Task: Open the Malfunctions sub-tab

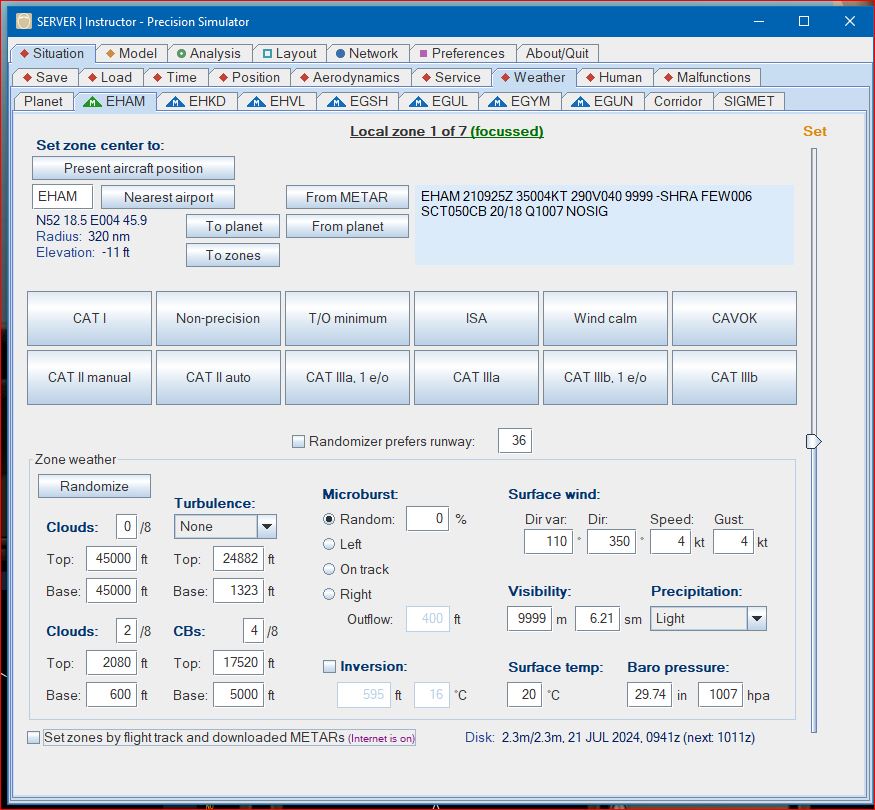Action: pos(707,77)
